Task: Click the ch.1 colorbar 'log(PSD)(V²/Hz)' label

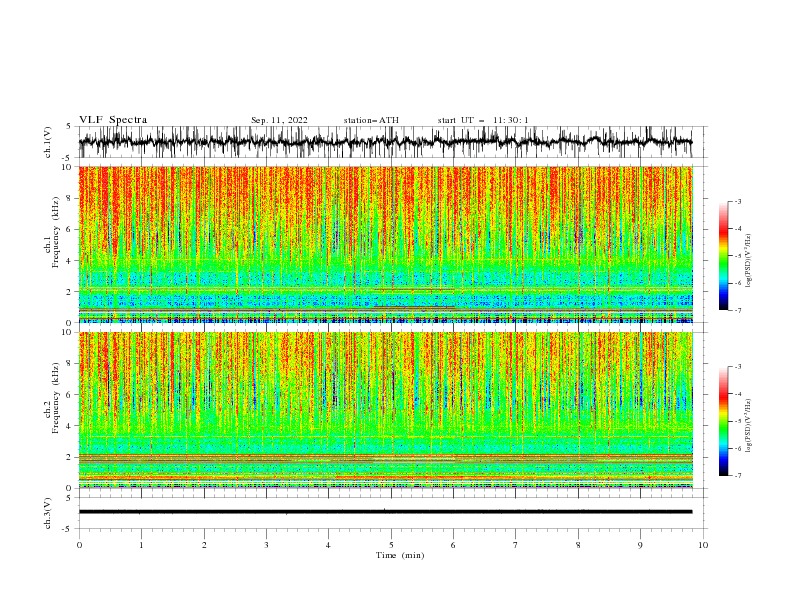Action: [x=748, y=261]
